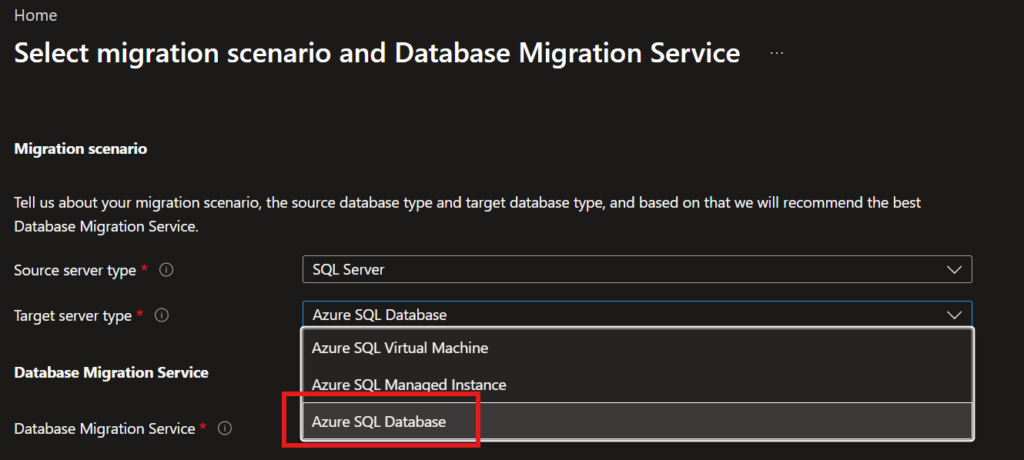Viewport: 1024px width, 460px height.
Task: Click the Home breadcrumb link
Action: click(x=35, y=16)
